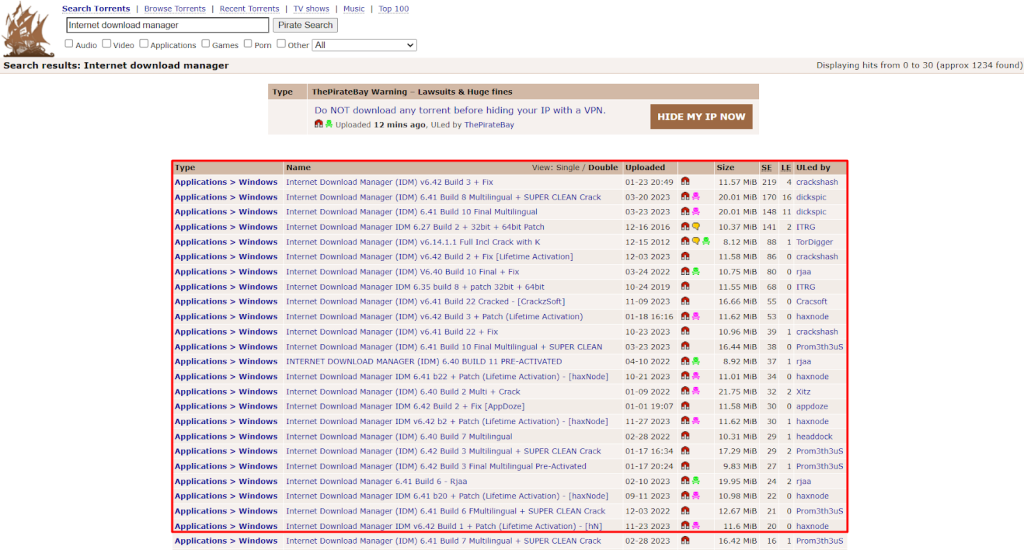Sort results by Name column header

[298, 168]
